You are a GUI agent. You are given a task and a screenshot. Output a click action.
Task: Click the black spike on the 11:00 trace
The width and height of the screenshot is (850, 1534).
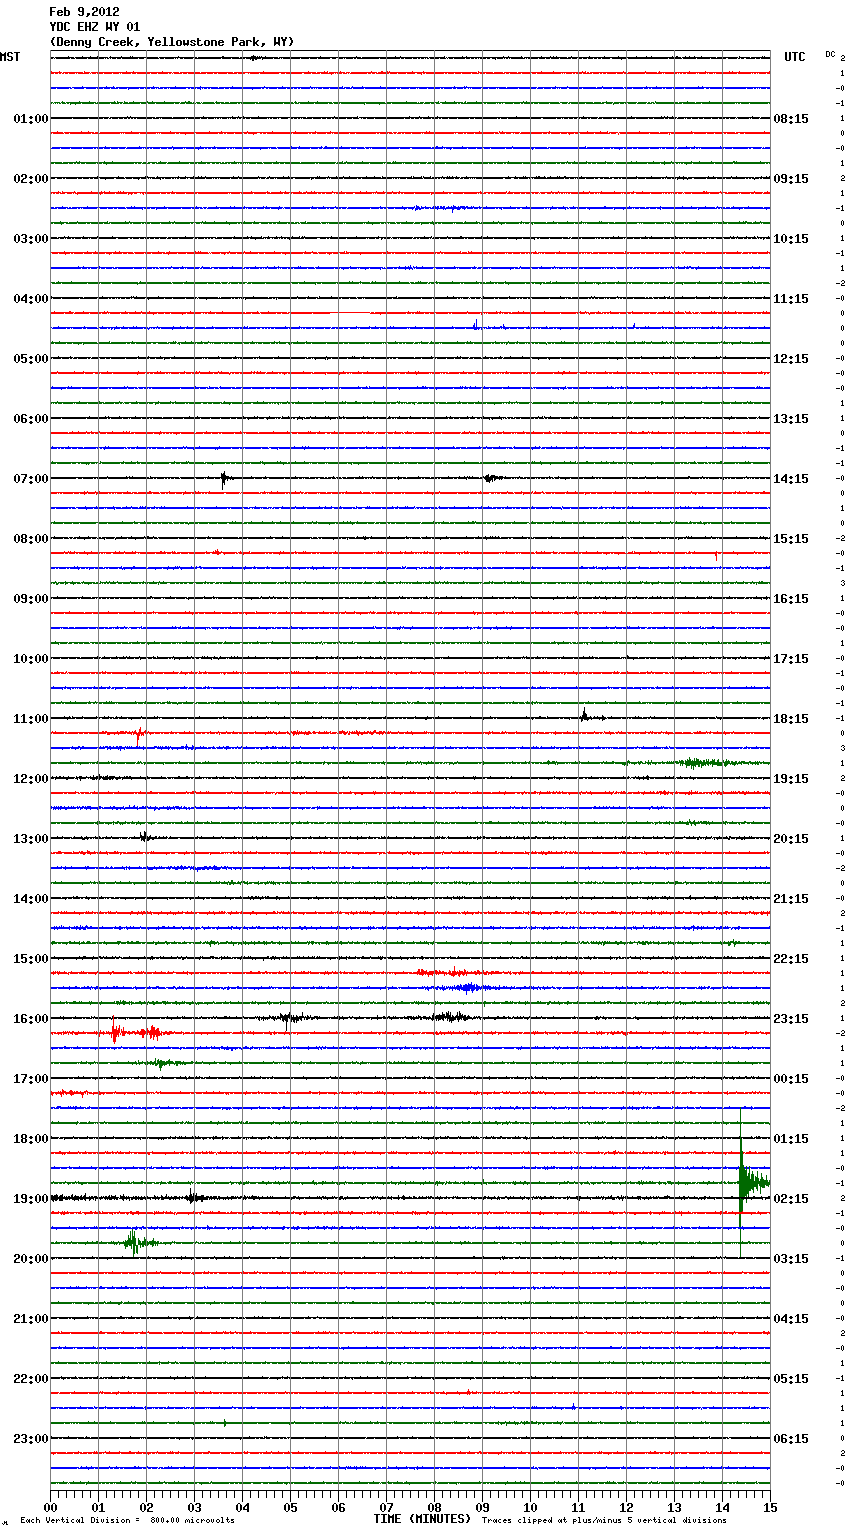click(584, 715)
